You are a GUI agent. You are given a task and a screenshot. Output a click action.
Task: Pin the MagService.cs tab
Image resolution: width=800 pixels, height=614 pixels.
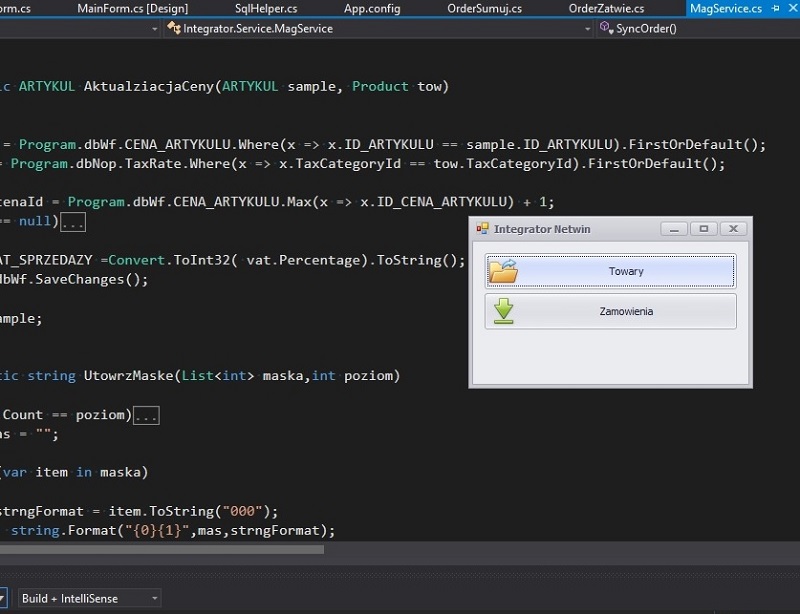point(776,8)
